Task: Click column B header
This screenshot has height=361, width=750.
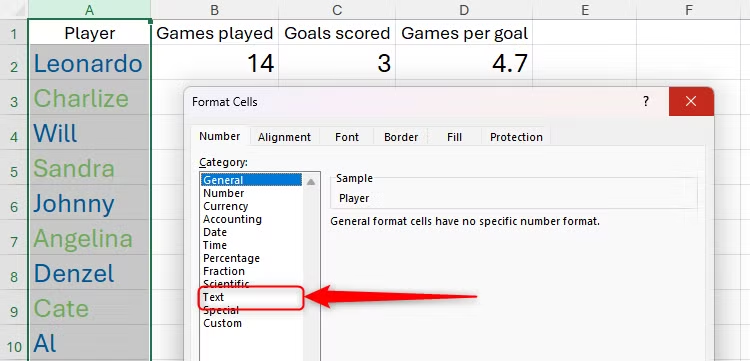Action: click(x=215, y=10)
